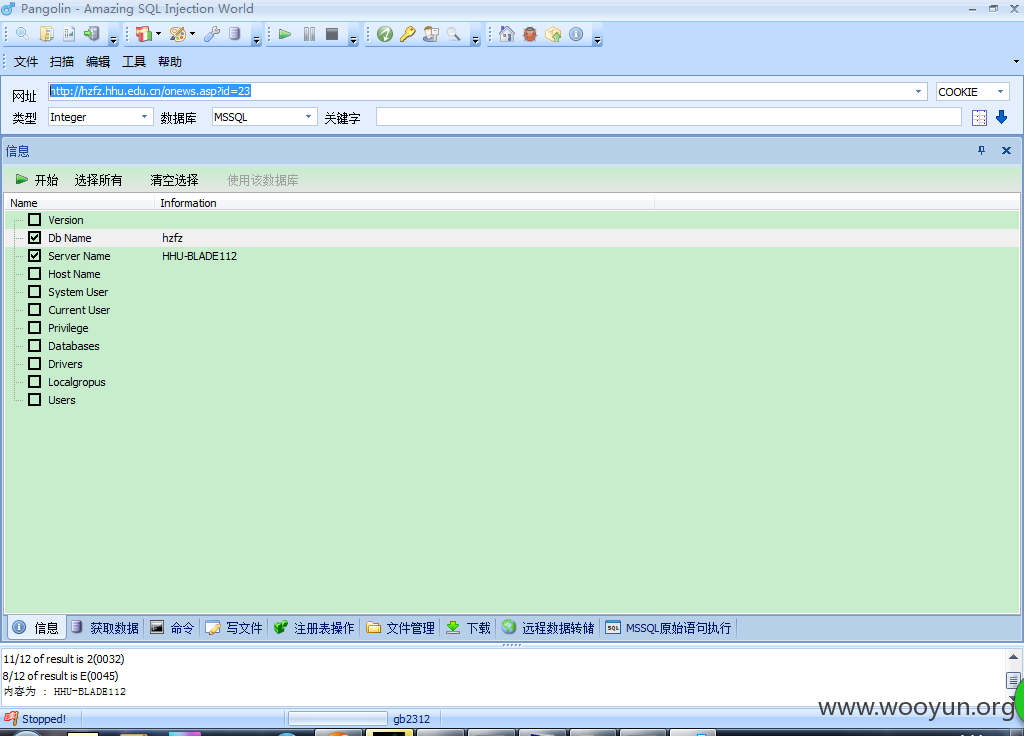Expand the language flag dropdown arrow
This screenshot has width=1024, height=736.
click(x=158, y=34)
